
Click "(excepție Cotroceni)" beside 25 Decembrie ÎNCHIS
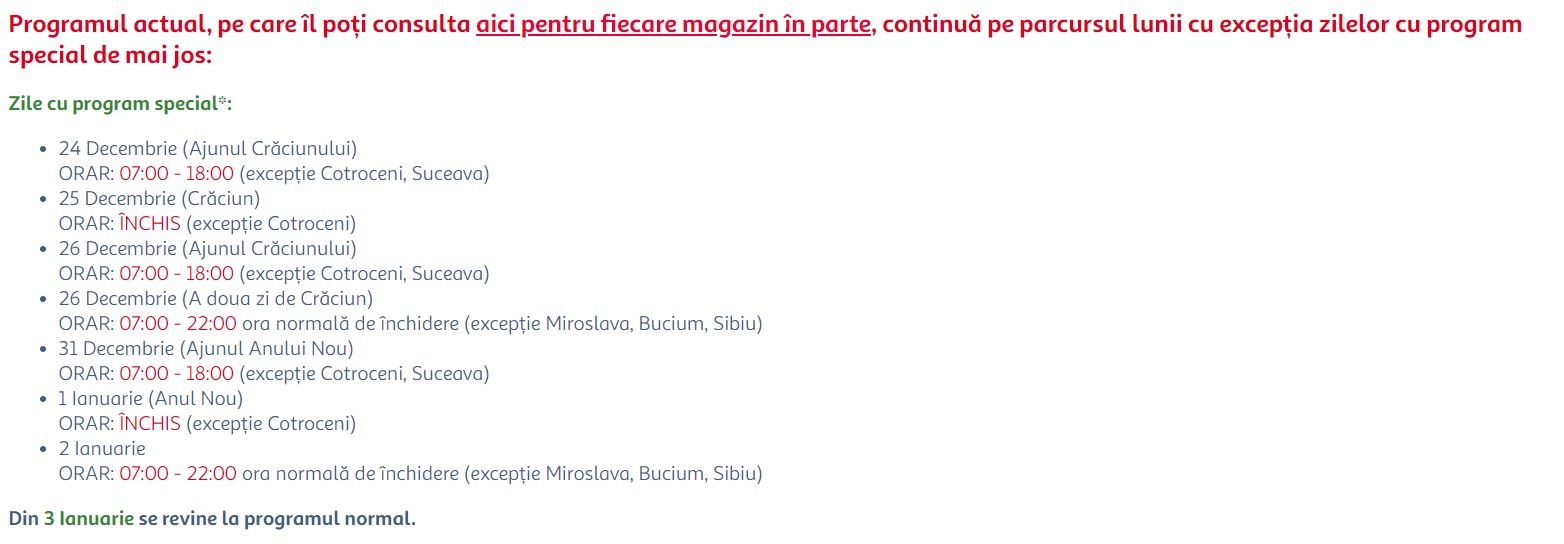tap(270, 224)
